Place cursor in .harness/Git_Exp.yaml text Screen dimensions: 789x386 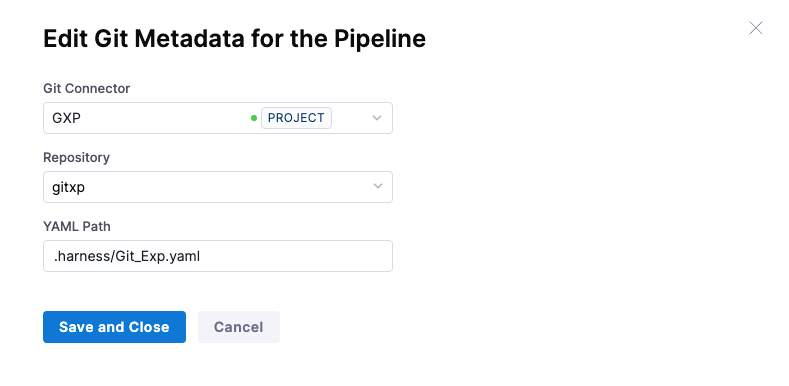click(x=127, y=257)
